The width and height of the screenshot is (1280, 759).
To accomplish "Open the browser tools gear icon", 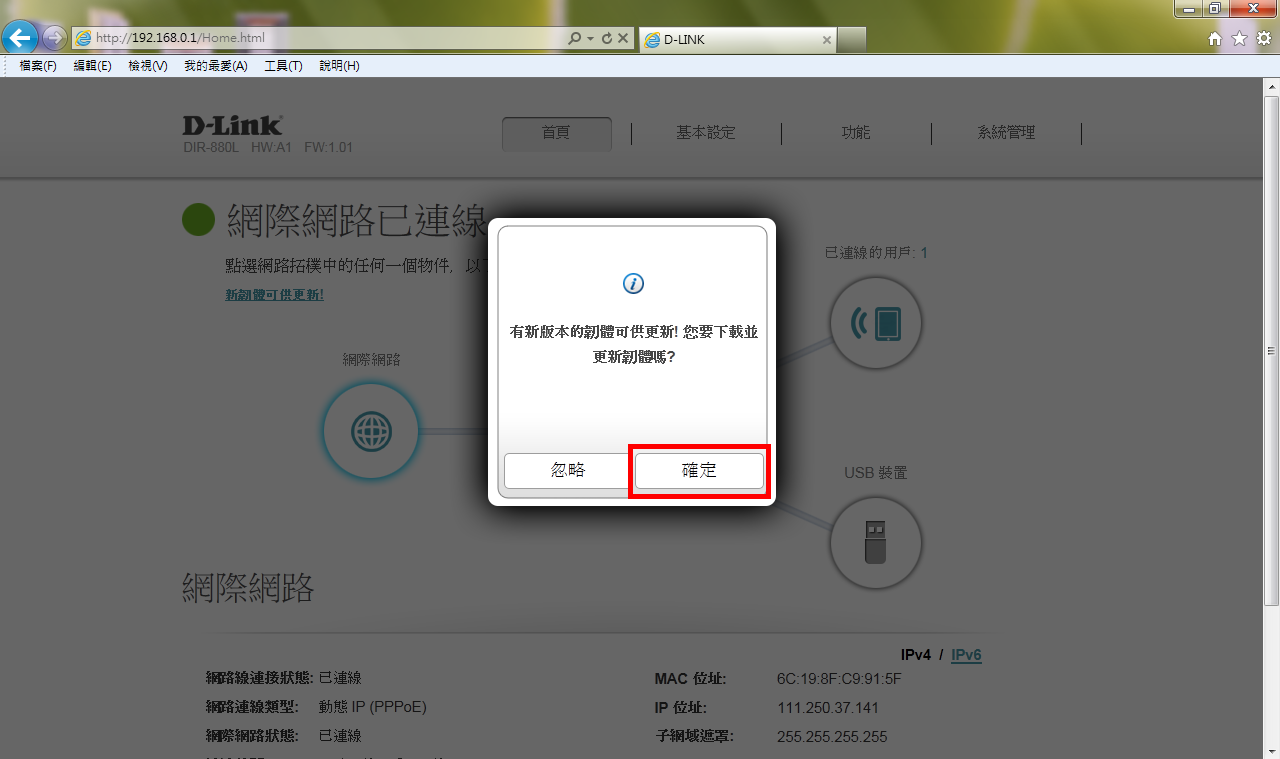I will [x=1263, y=39].
